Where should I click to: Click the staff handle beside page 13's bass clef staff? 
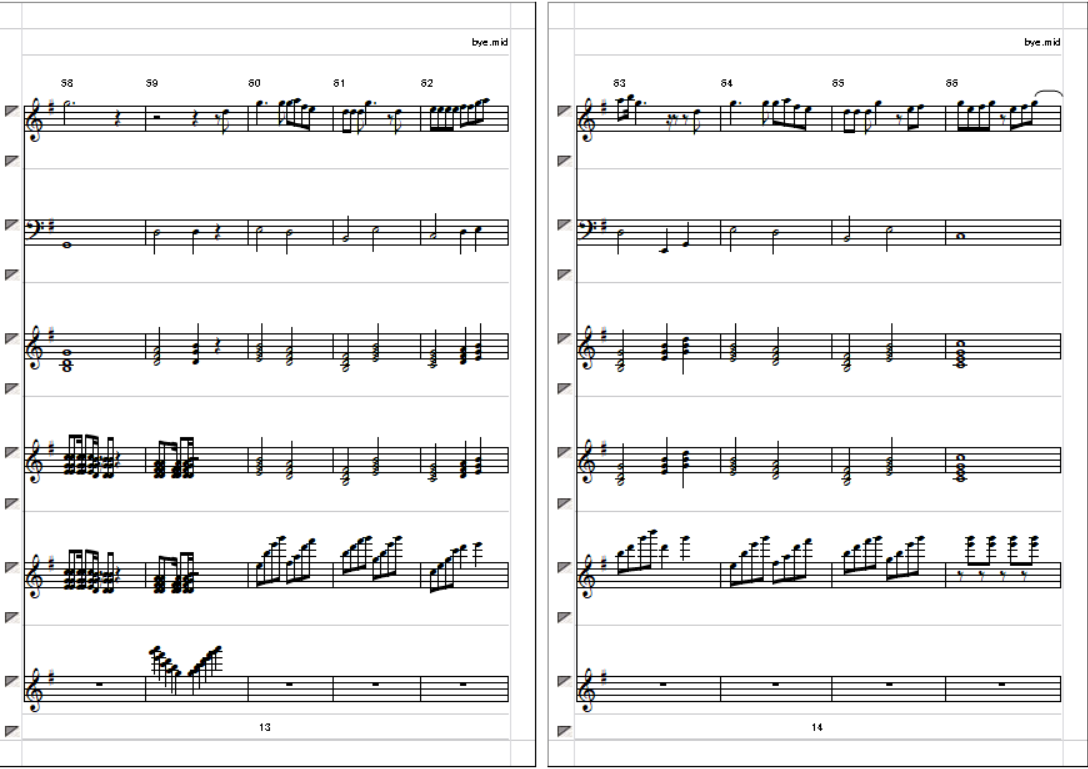[x=11, y=225]
